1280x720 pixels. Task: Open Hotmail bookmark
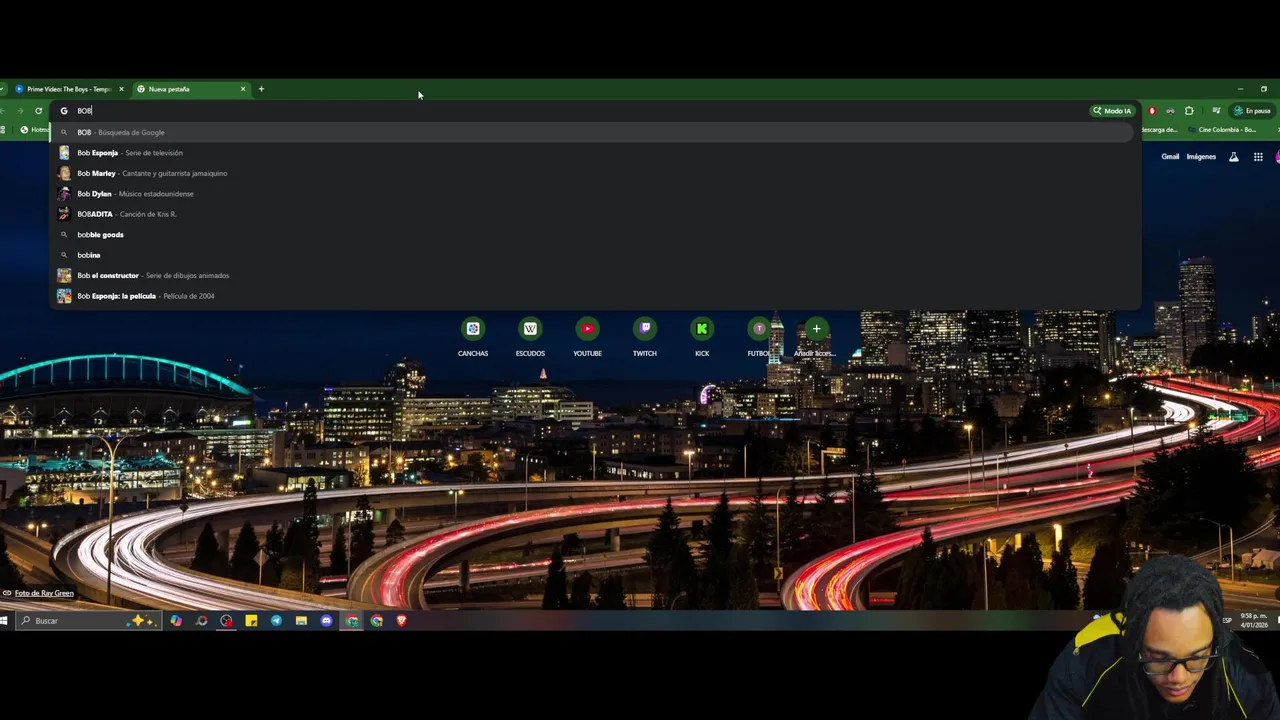[x=35, y=130]
